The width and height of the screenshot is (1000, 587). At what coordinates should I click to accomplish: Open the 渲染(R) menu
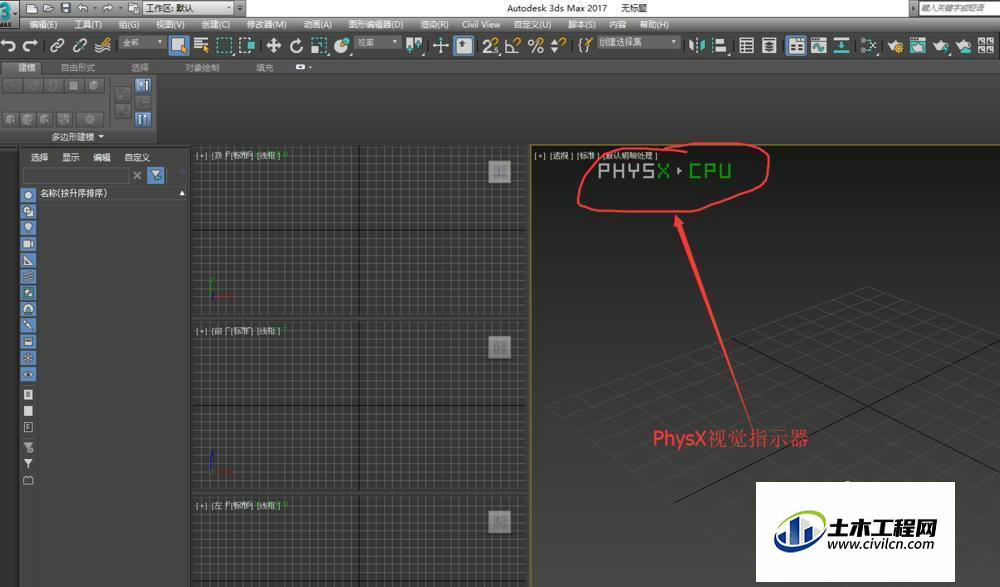434,24
